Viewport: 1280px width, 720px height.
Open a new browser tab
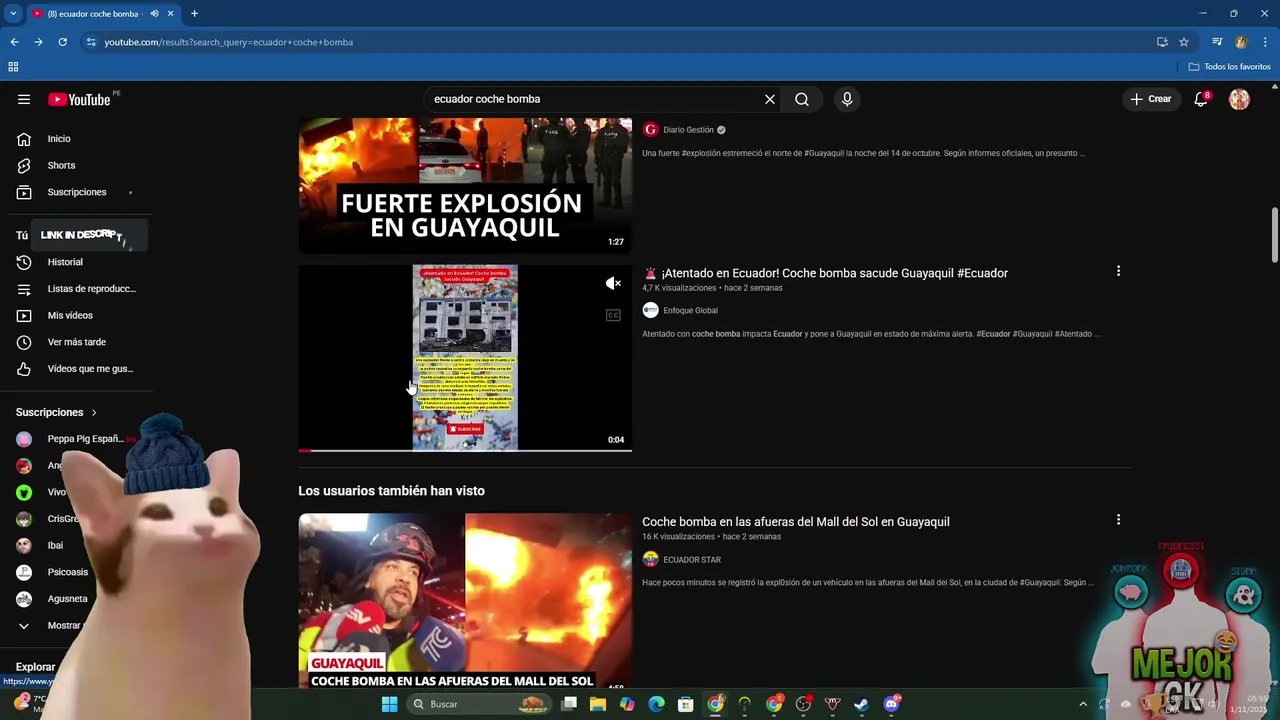click(x=194, y=14)
